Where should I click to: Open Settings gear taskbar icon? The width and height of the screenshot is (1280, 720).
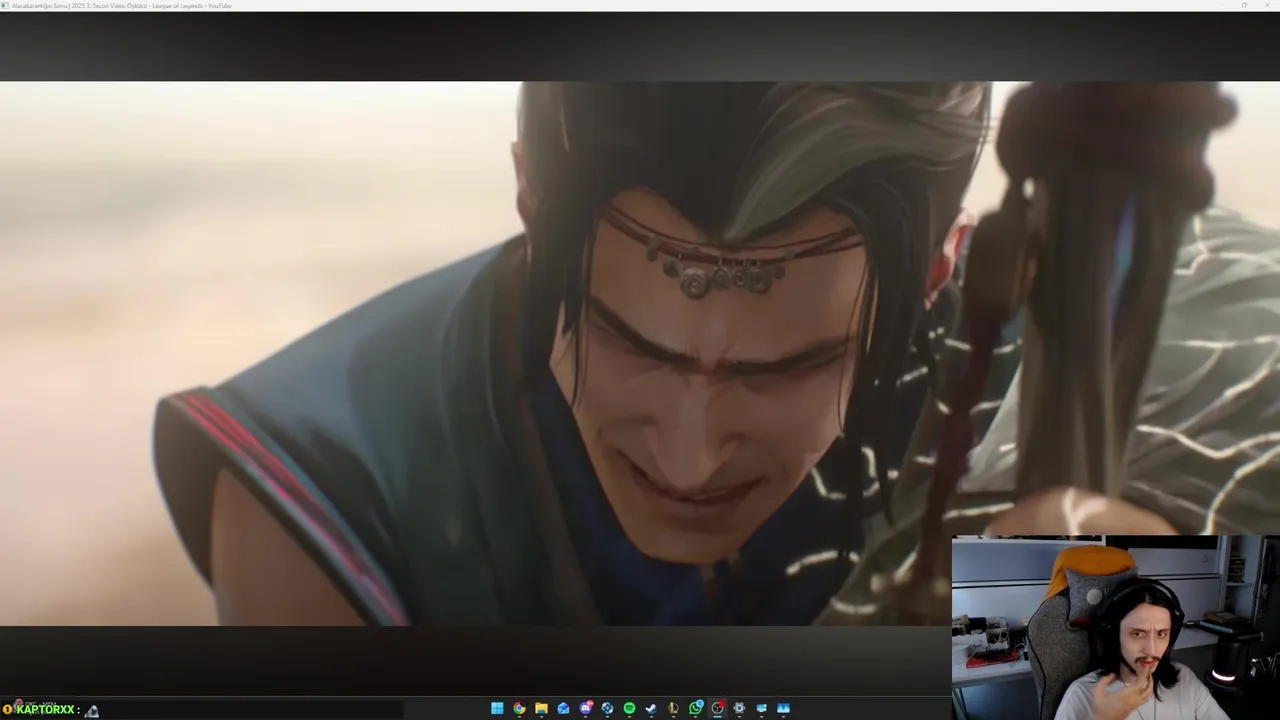(x=739, y=708)
